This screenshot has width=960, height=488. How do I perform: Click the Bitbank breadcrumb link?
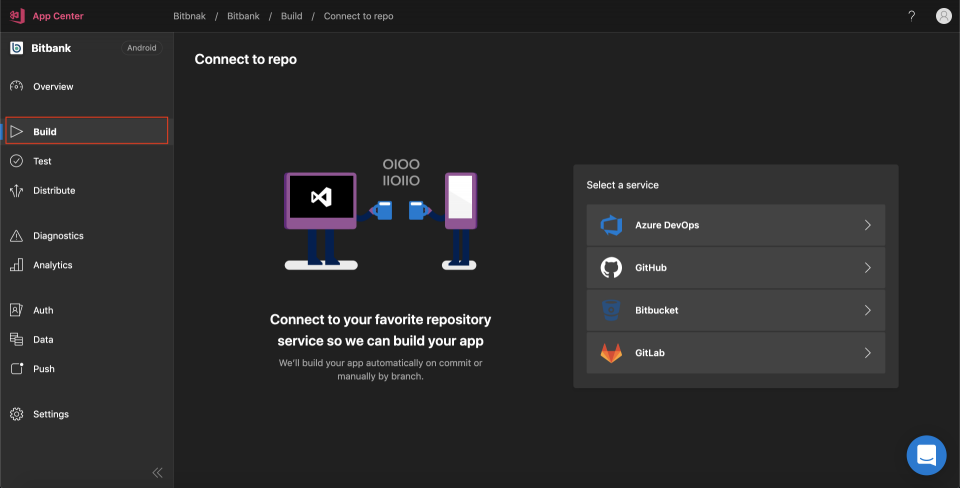[243, 16]
